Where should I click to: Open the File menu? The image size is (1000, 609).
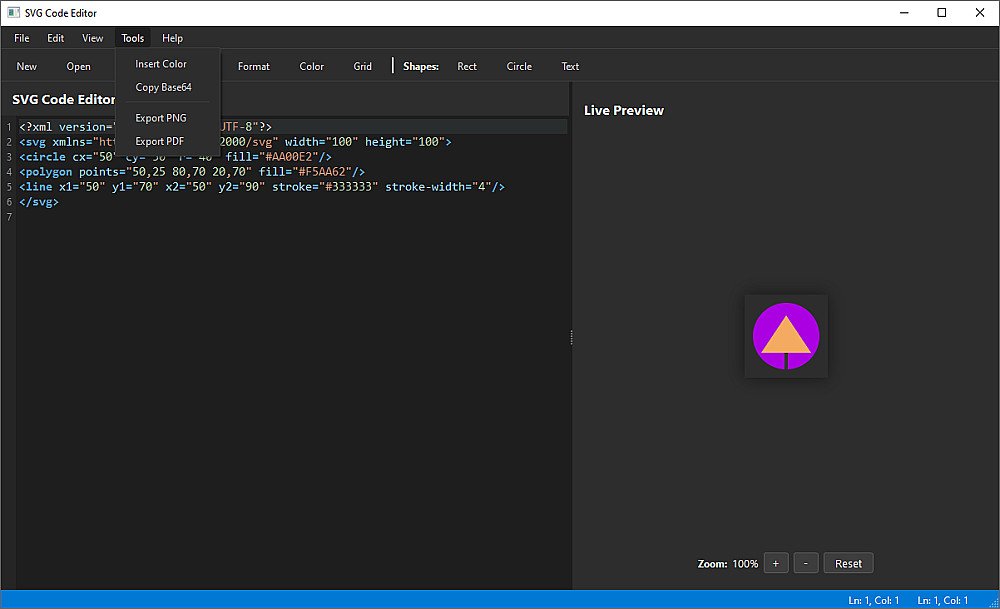tap(22, 38)
